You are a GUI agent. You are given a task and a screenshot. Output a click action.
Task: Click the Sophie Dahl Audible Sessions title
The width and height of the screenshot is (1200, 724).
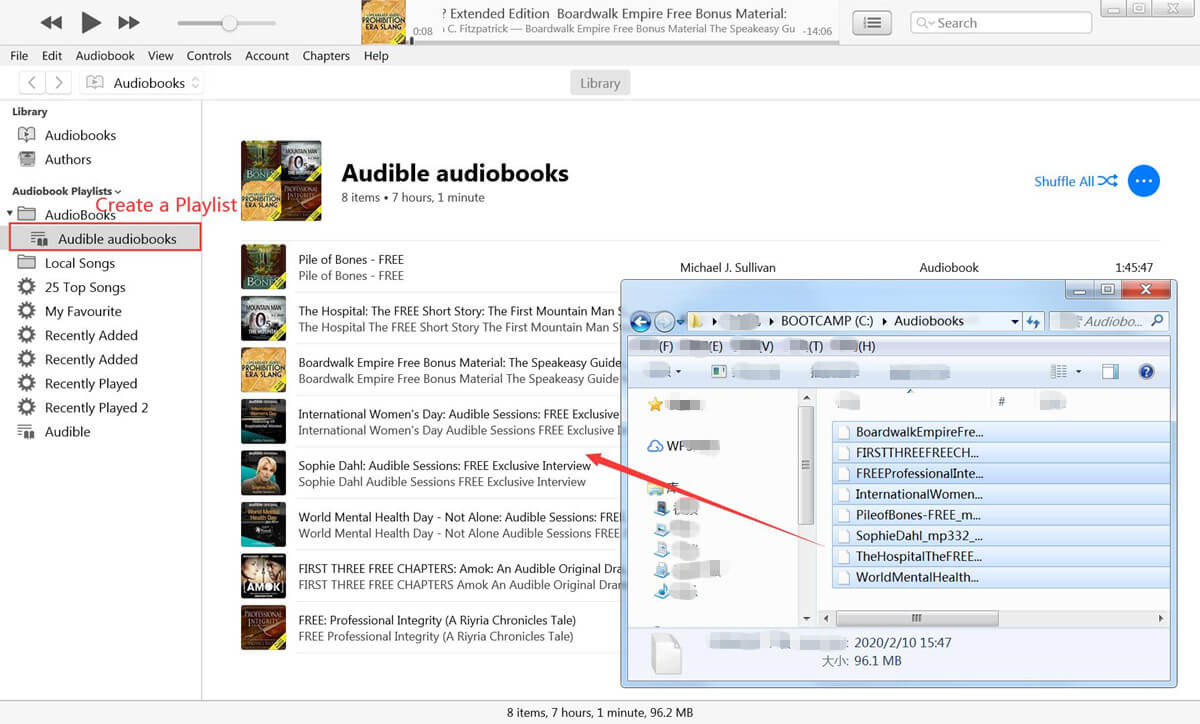[444, 465]
